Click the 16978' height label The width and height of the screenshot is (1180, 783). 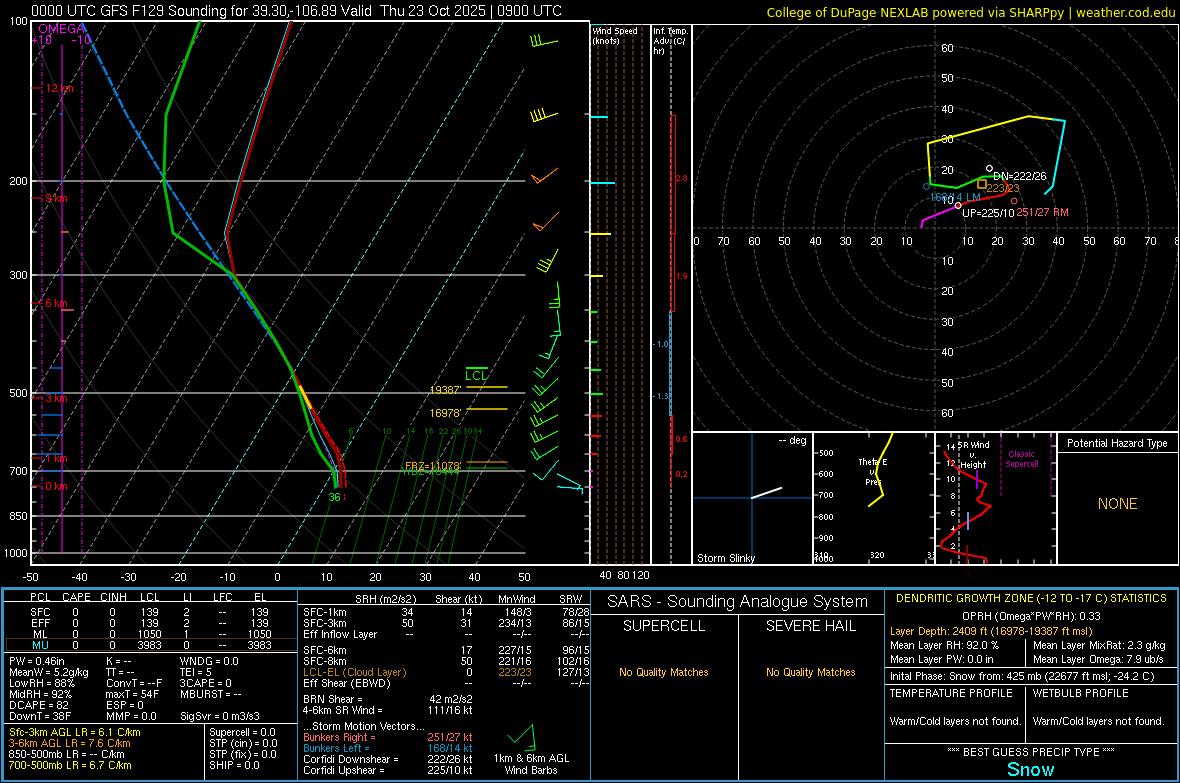coord(446,413)
